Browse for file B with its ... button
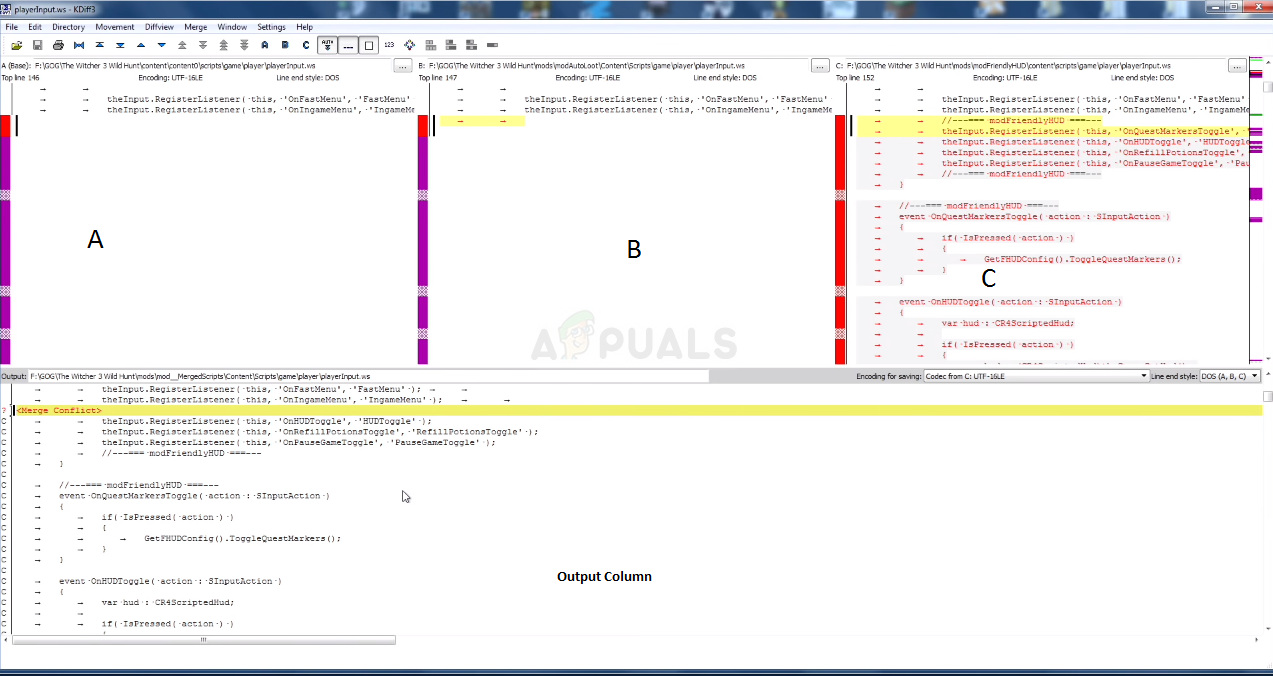Screen dimensions: 1273x676 (819, 66)
